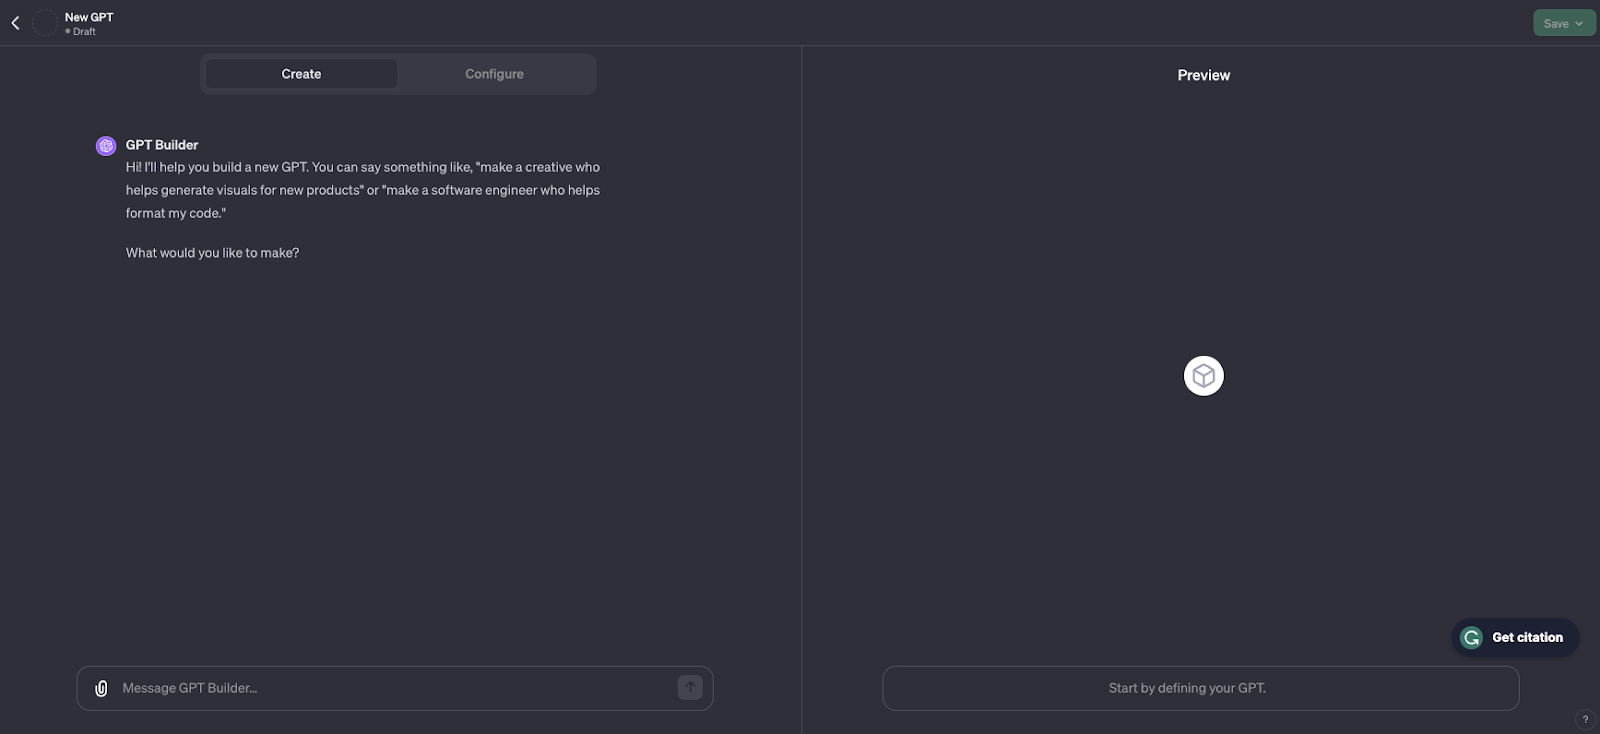Click the 'New GPT' title text
The height and width of the screenshot is (734, 1600).
pyautogui.click(x=89, y=17)
